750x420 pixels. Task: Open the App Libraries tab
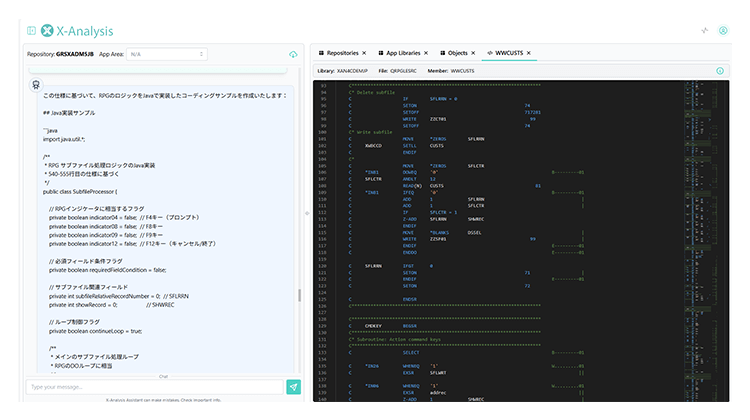click(402, 52)
